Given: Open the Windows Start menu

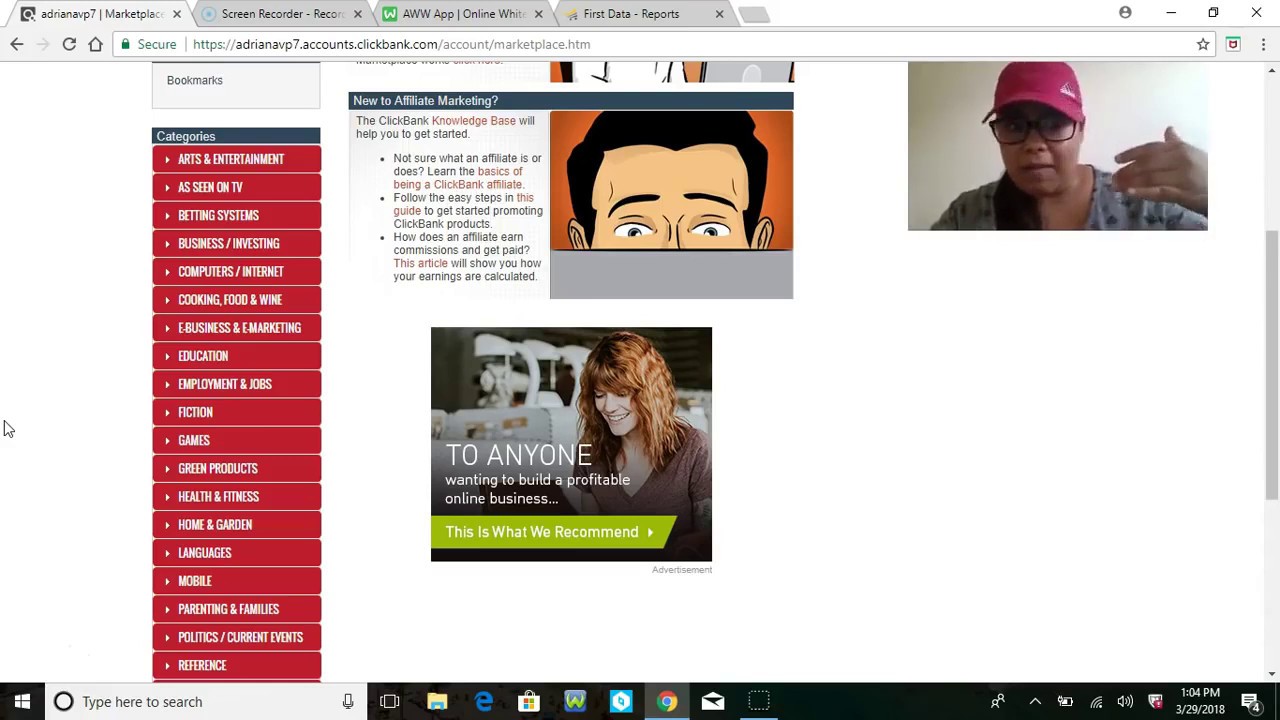Looking at the screenshot, I should click(22, 702).
